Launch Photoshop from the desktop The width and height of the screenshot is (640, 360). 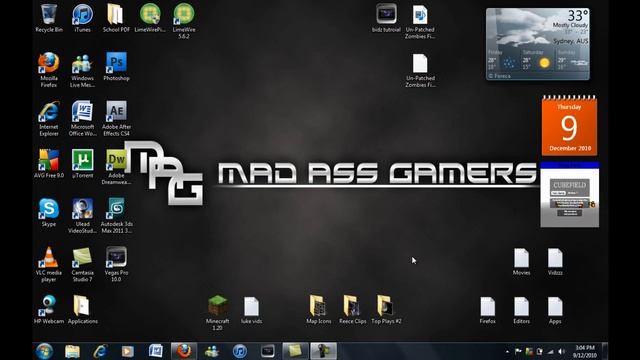point(116,66)
